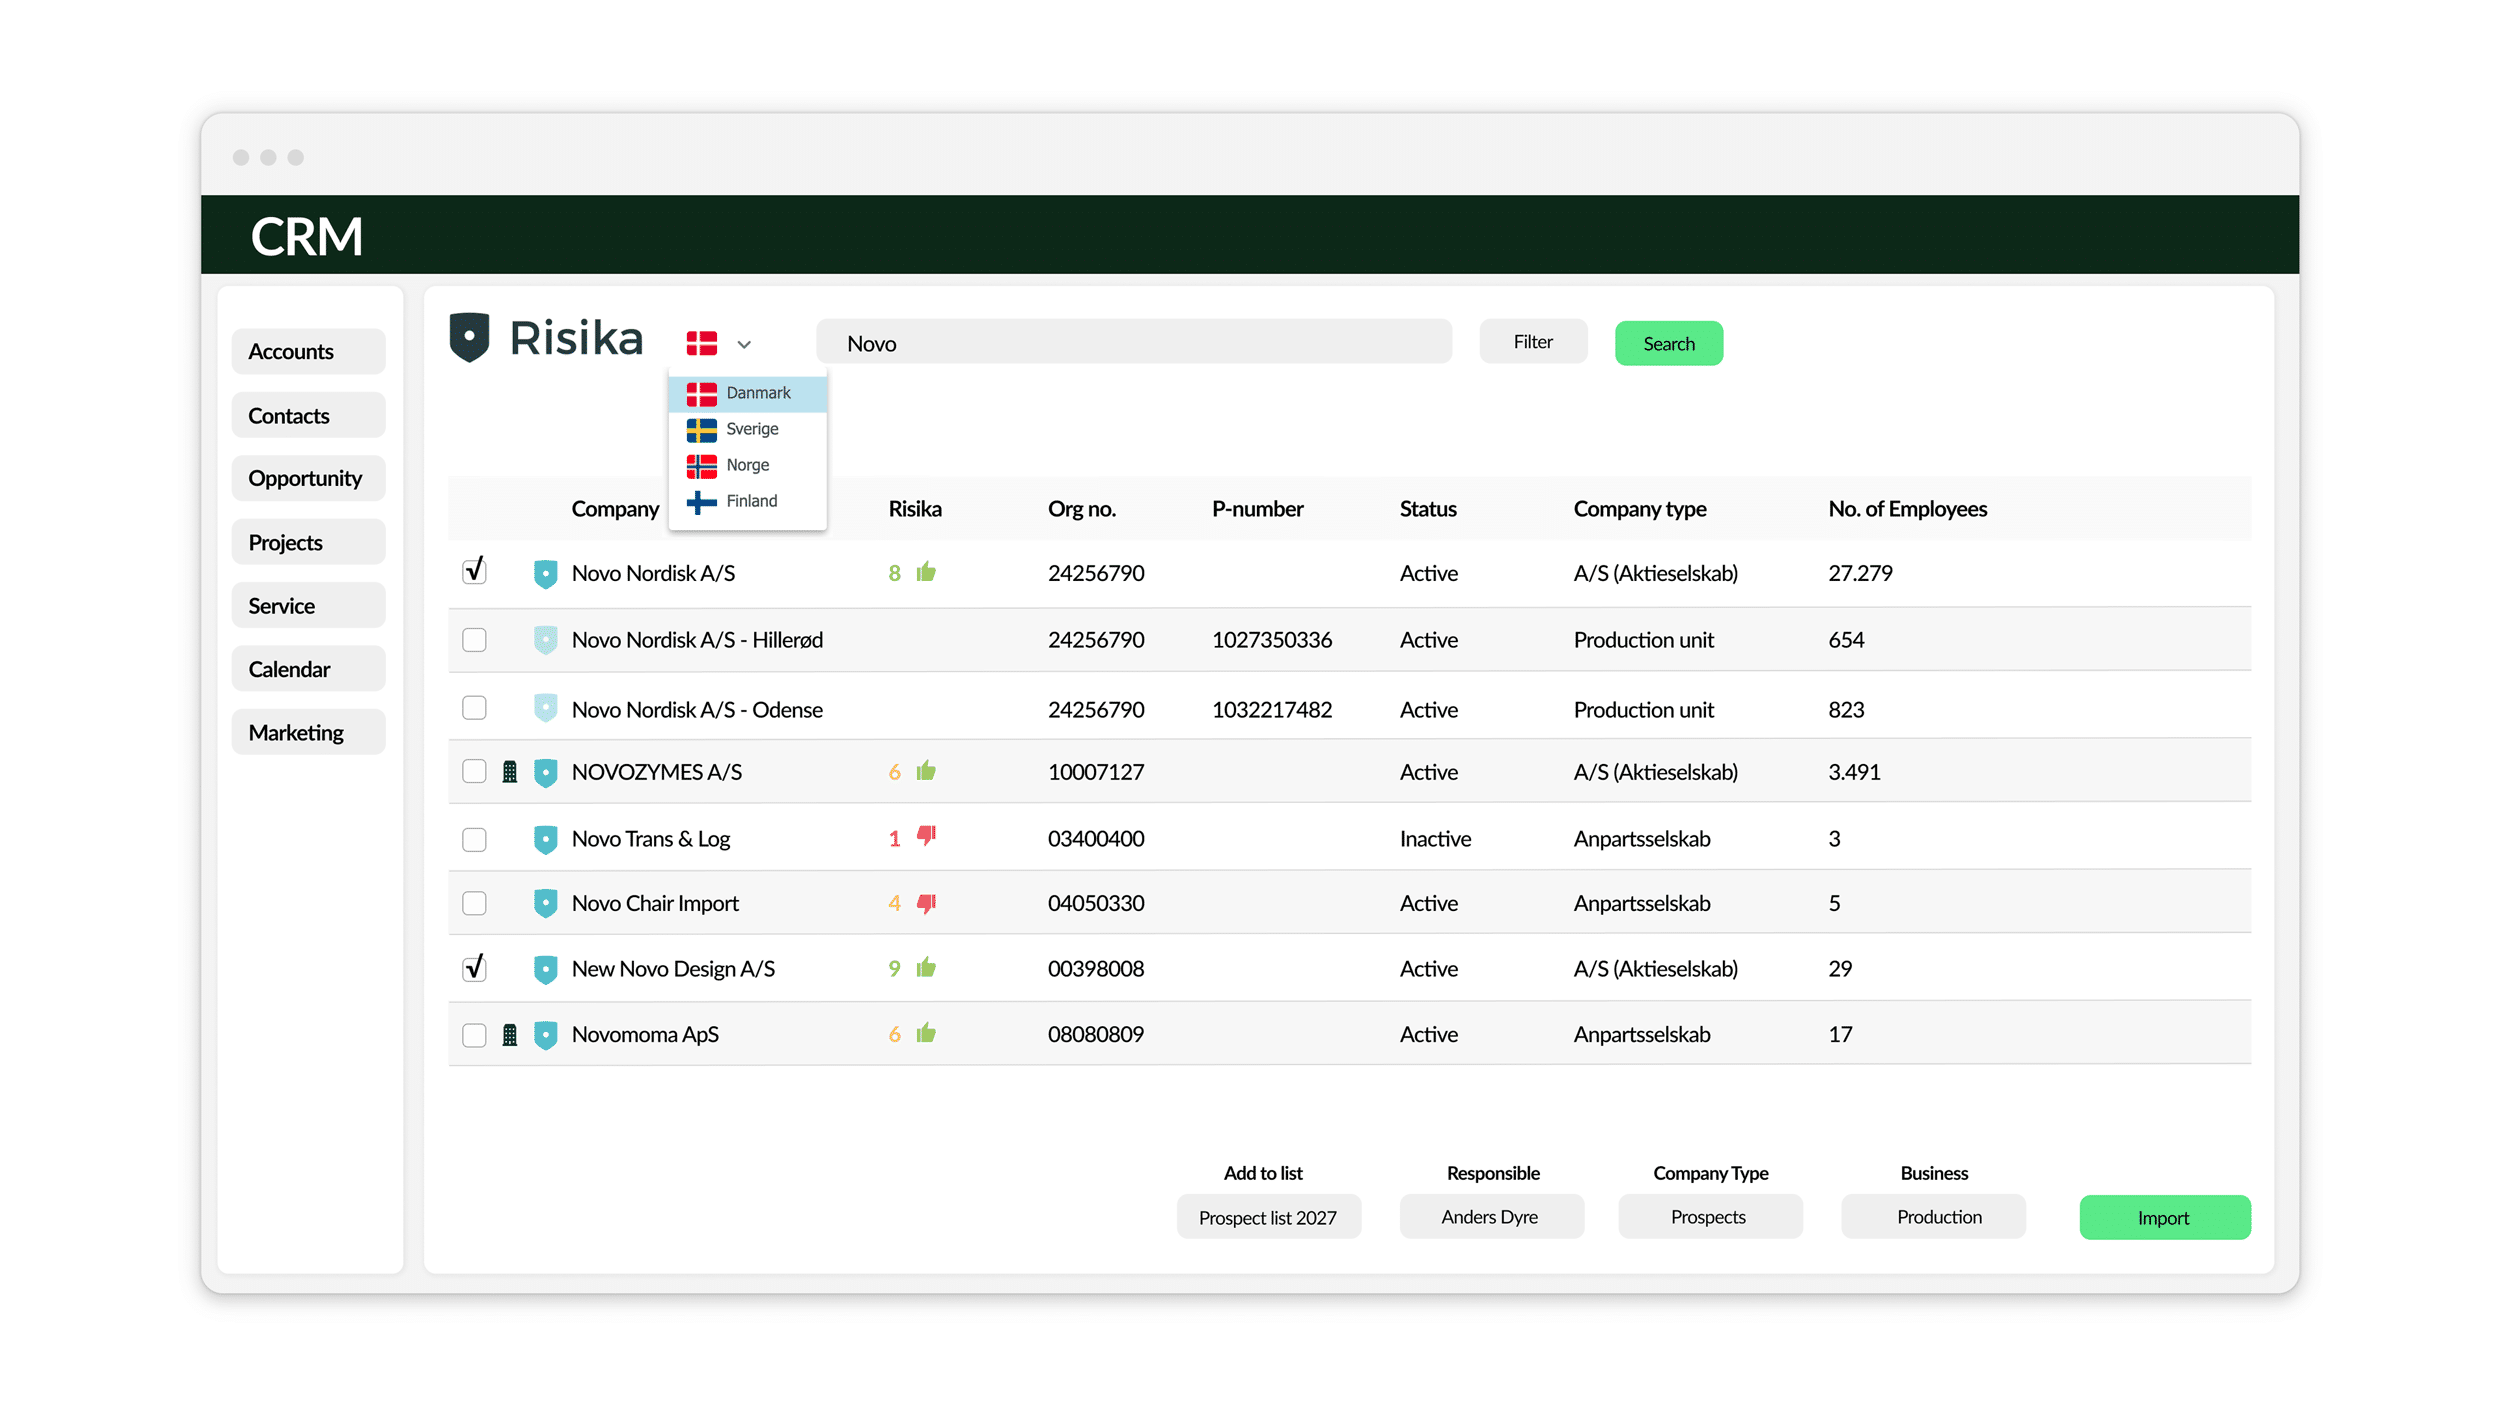This screenshot has width=2500, height=1406.
Task: Click the thumbs-up icon for Novo Nordisk A/S
Action: (x=926, y=572)
